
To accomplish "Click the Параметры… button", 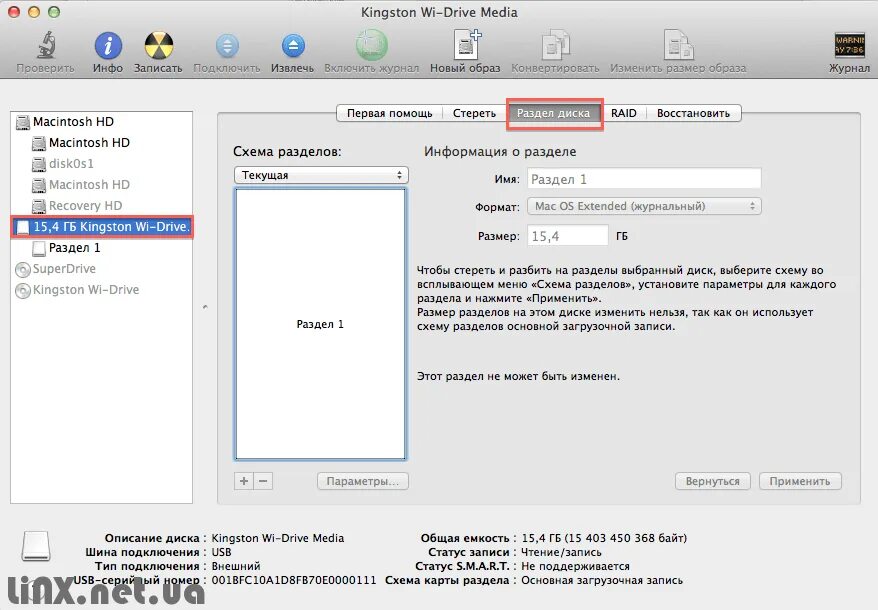I will point(363,481).
